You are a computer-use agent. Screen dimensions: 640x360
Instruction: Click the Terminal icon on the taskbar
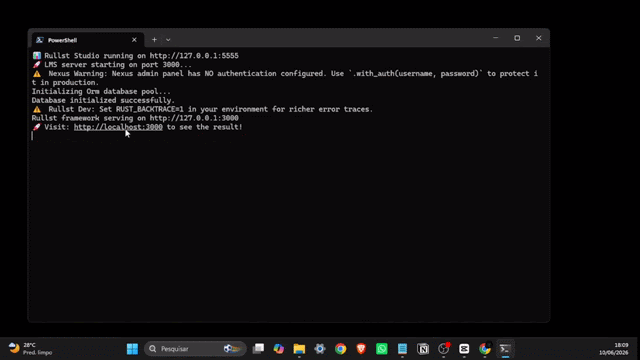[505, 349]
